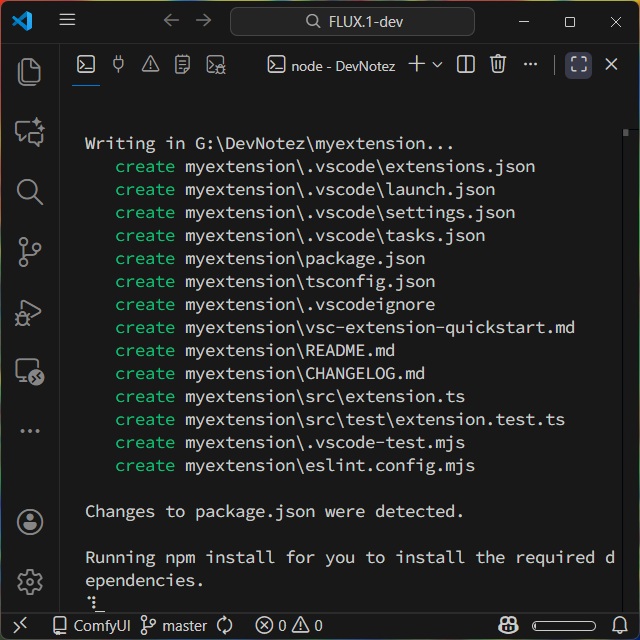
Task: Switch to the Ports panel tab
Action: 118,65
